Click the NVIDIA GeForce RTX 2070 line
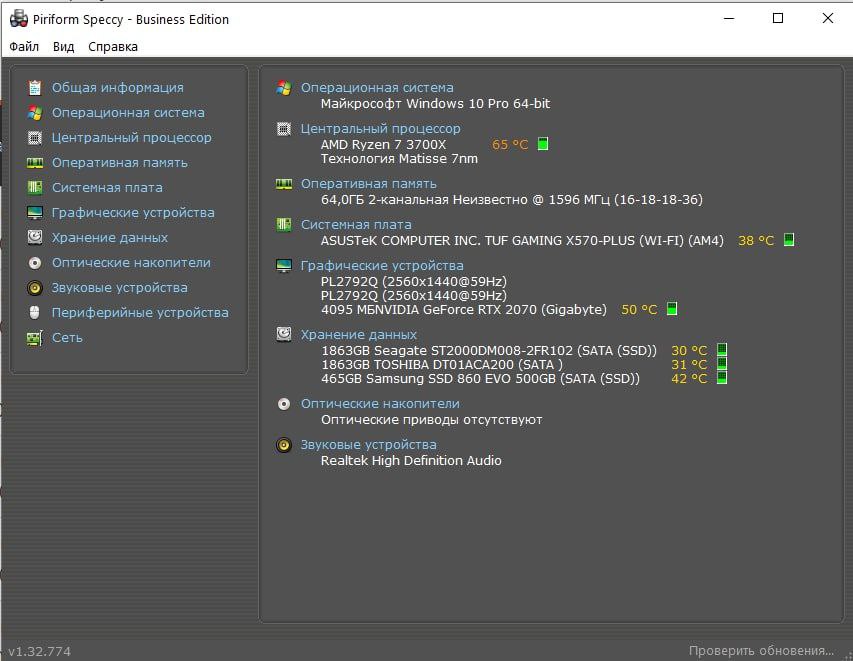The image size is (853, 661). (x=463, y=310)
